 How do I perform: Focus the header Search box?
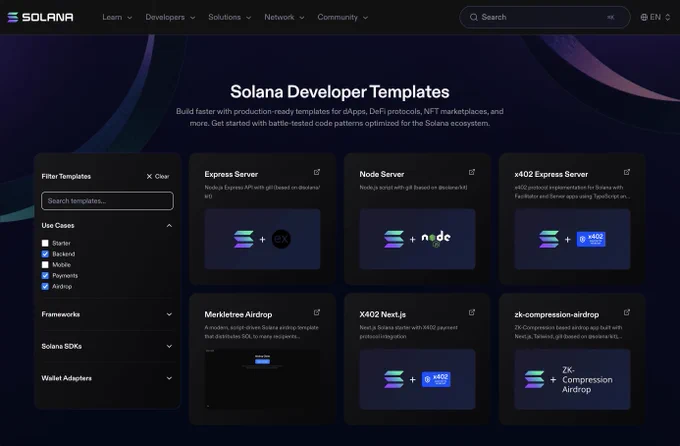tap(545, 17)
